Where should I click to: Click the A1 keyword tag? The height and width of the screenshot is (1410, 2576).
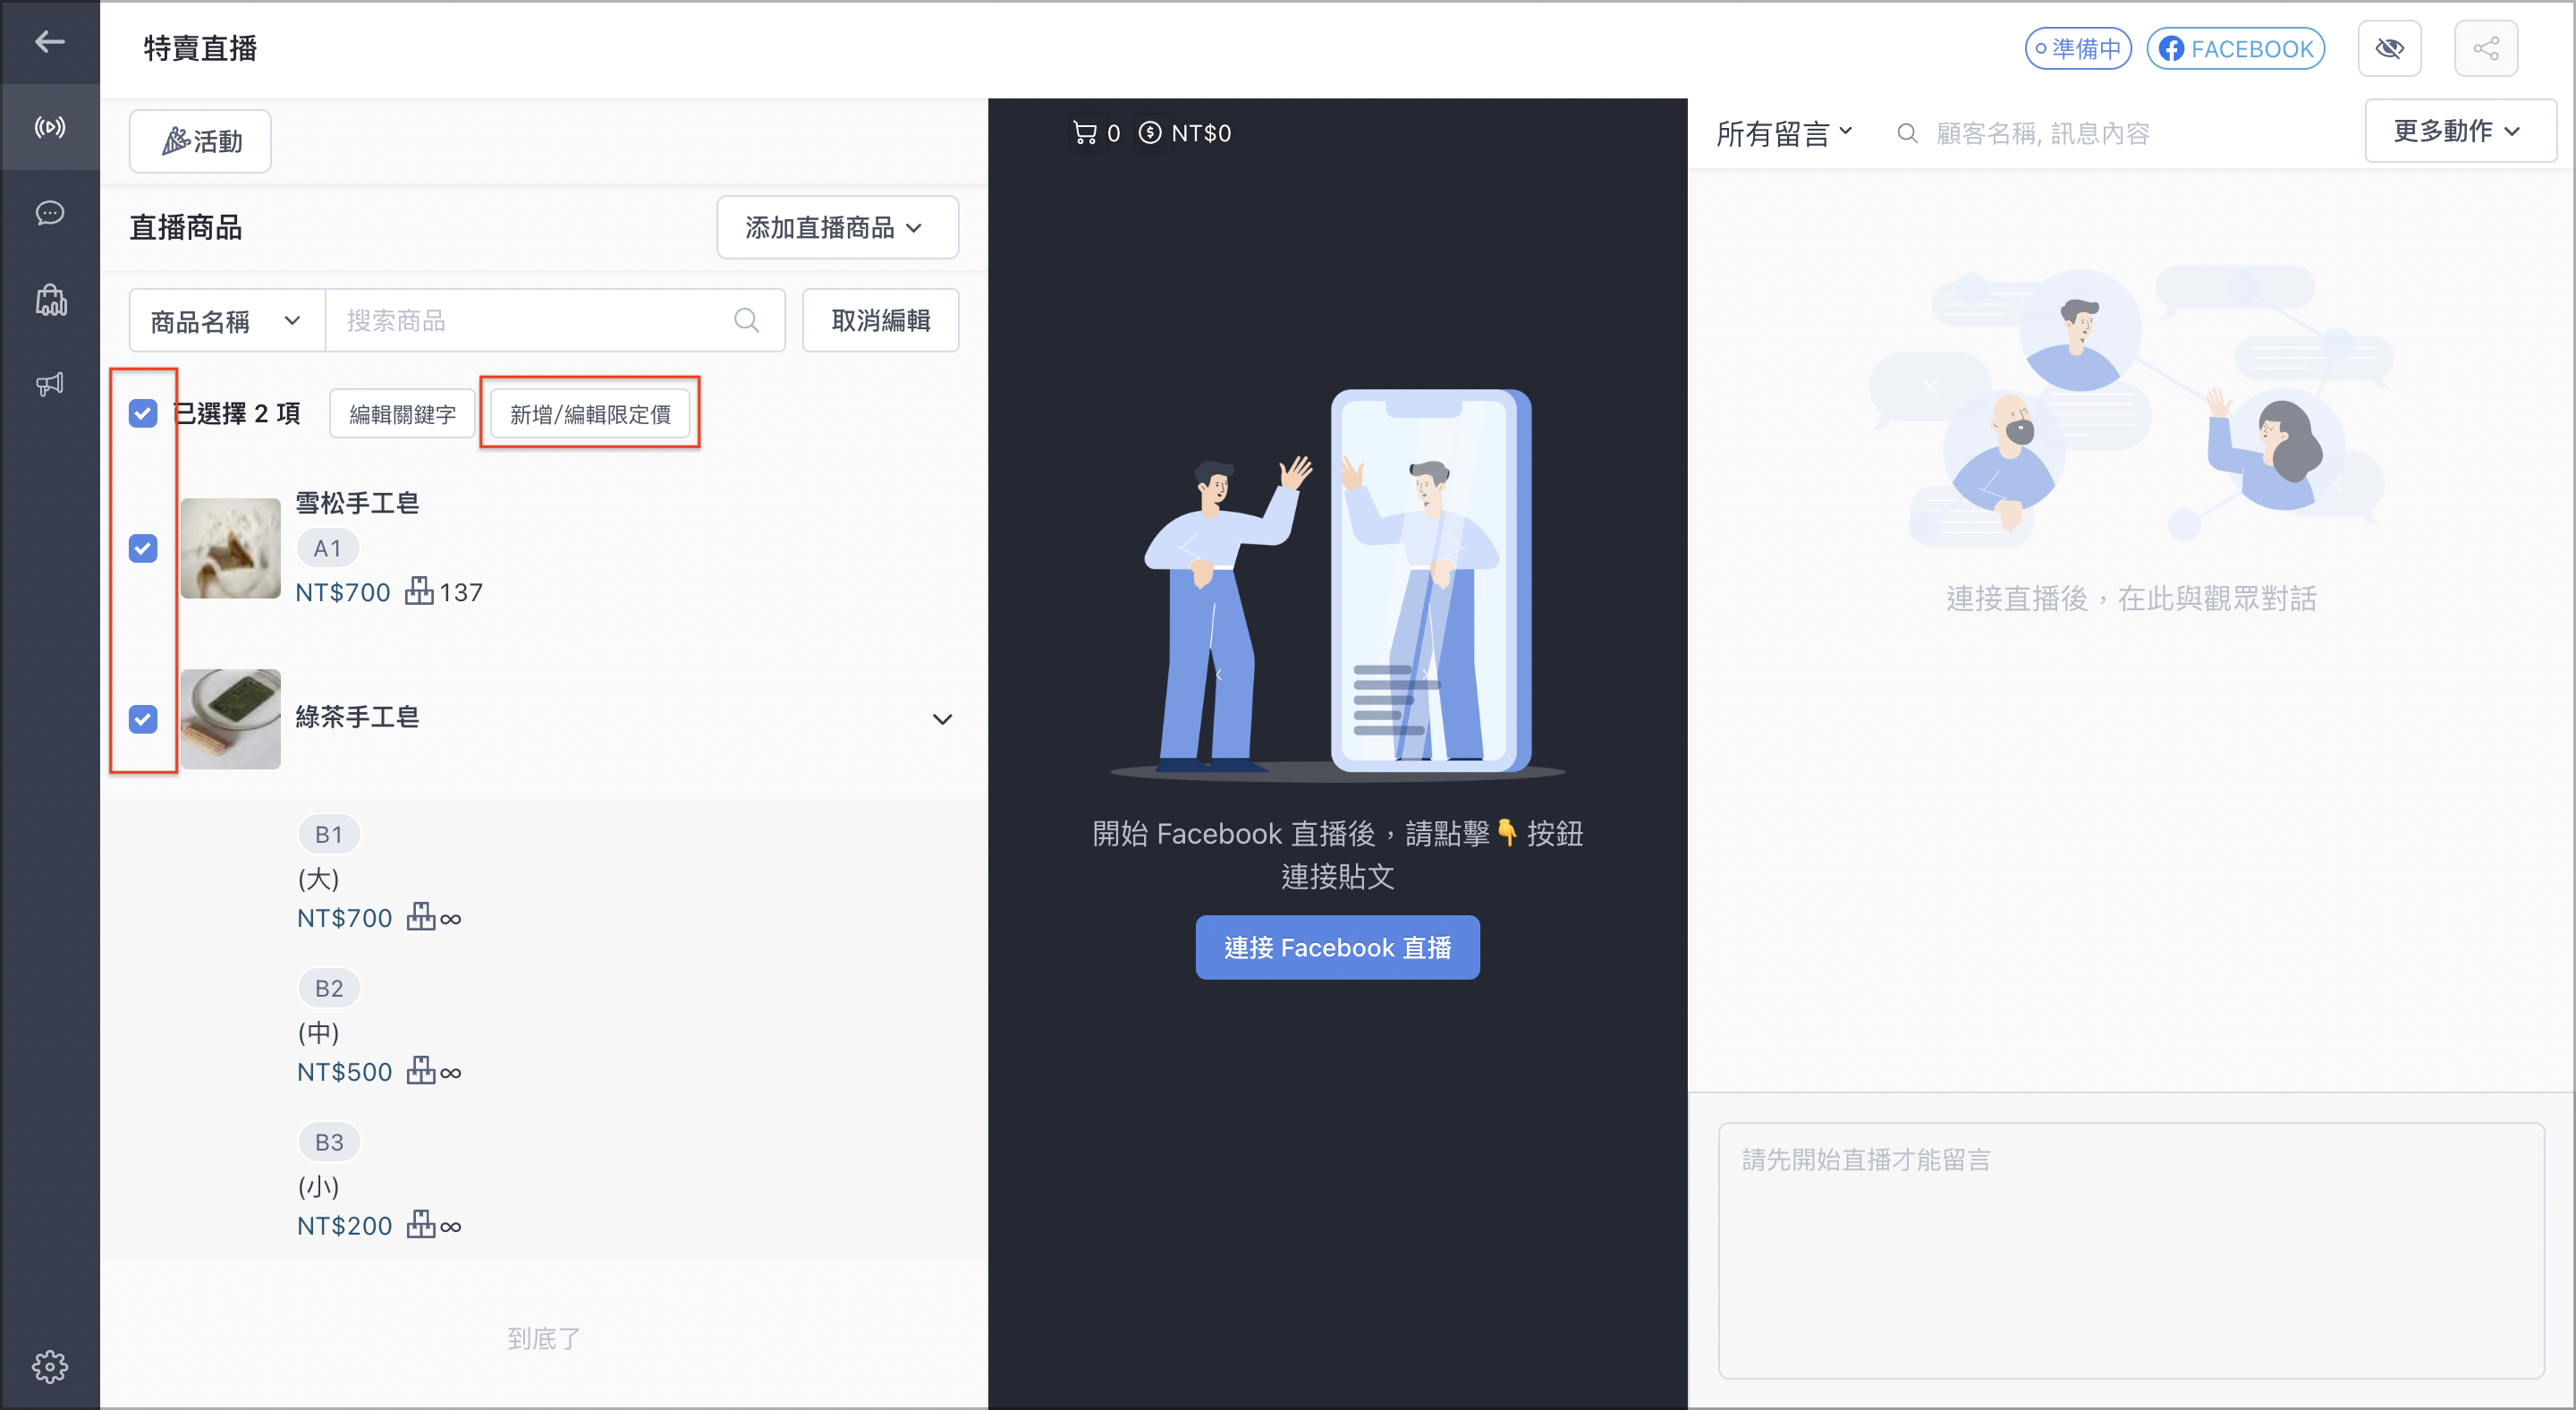coord(327,548)
